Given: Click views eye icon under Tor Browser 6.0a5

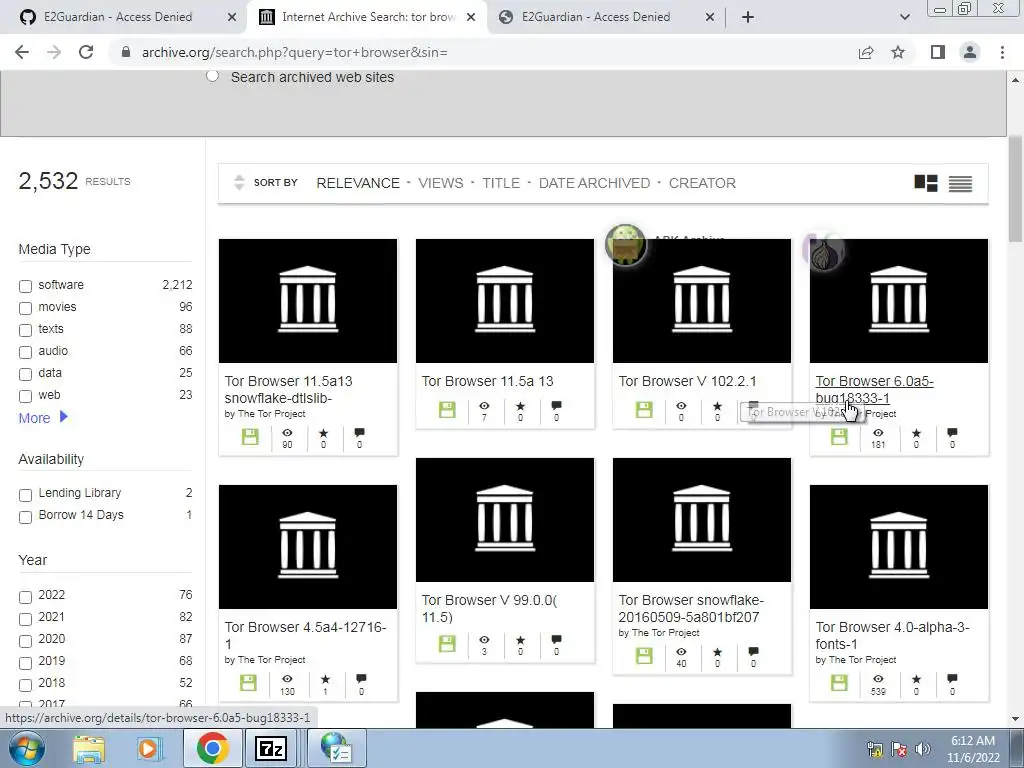Looking at the screenshot, I should coord(878,432).
